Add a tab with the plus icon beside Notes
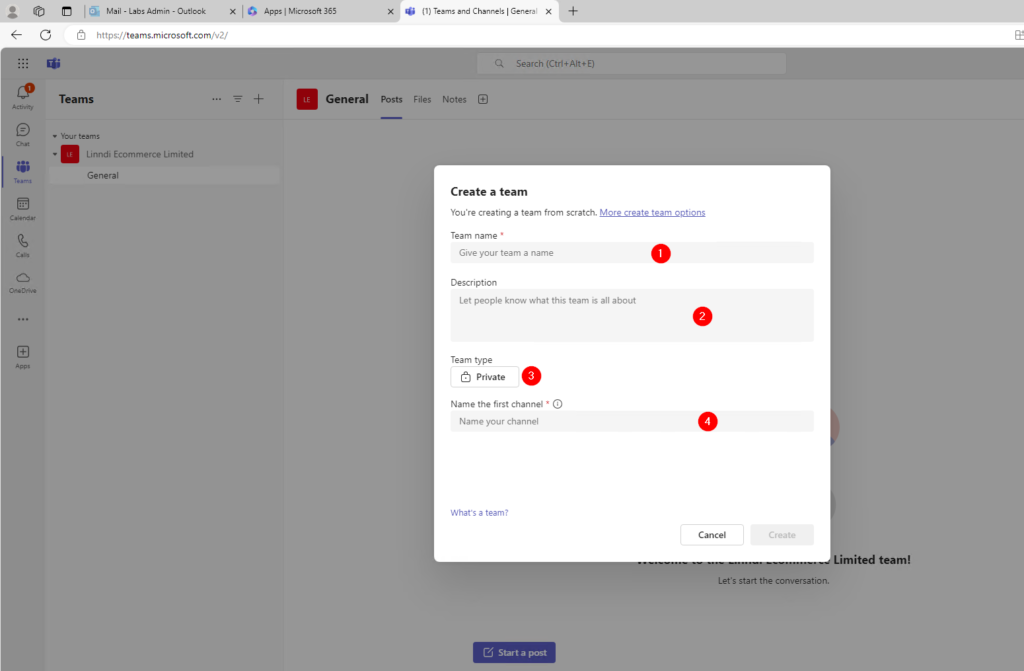Screen dimensions: 1024x671 coord(483,99)
